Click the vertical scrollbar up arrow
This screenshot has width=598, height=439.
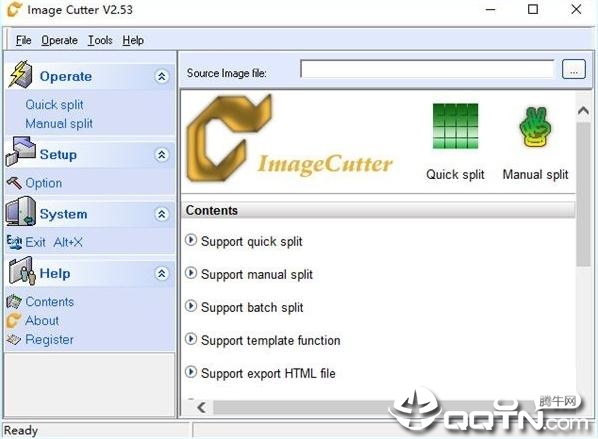pos(583,111)
